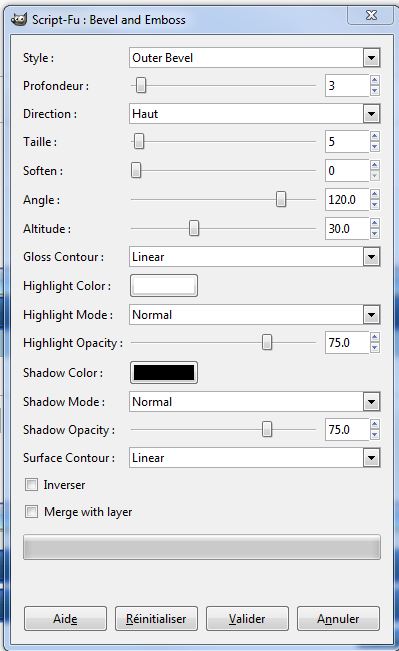
Task: Click the Taille slider handle
Action: [139, 142]
